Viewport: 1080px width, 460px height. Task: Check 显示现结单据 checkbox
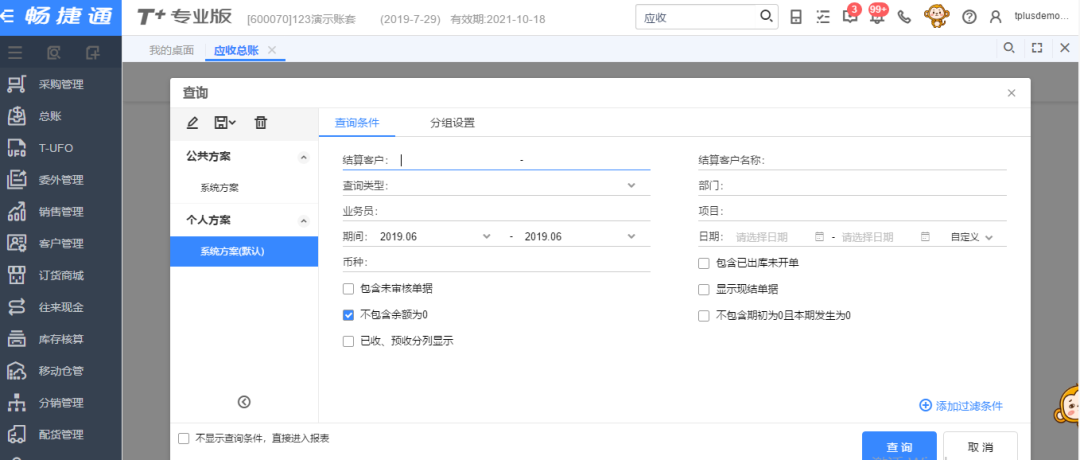coord(703,289)
